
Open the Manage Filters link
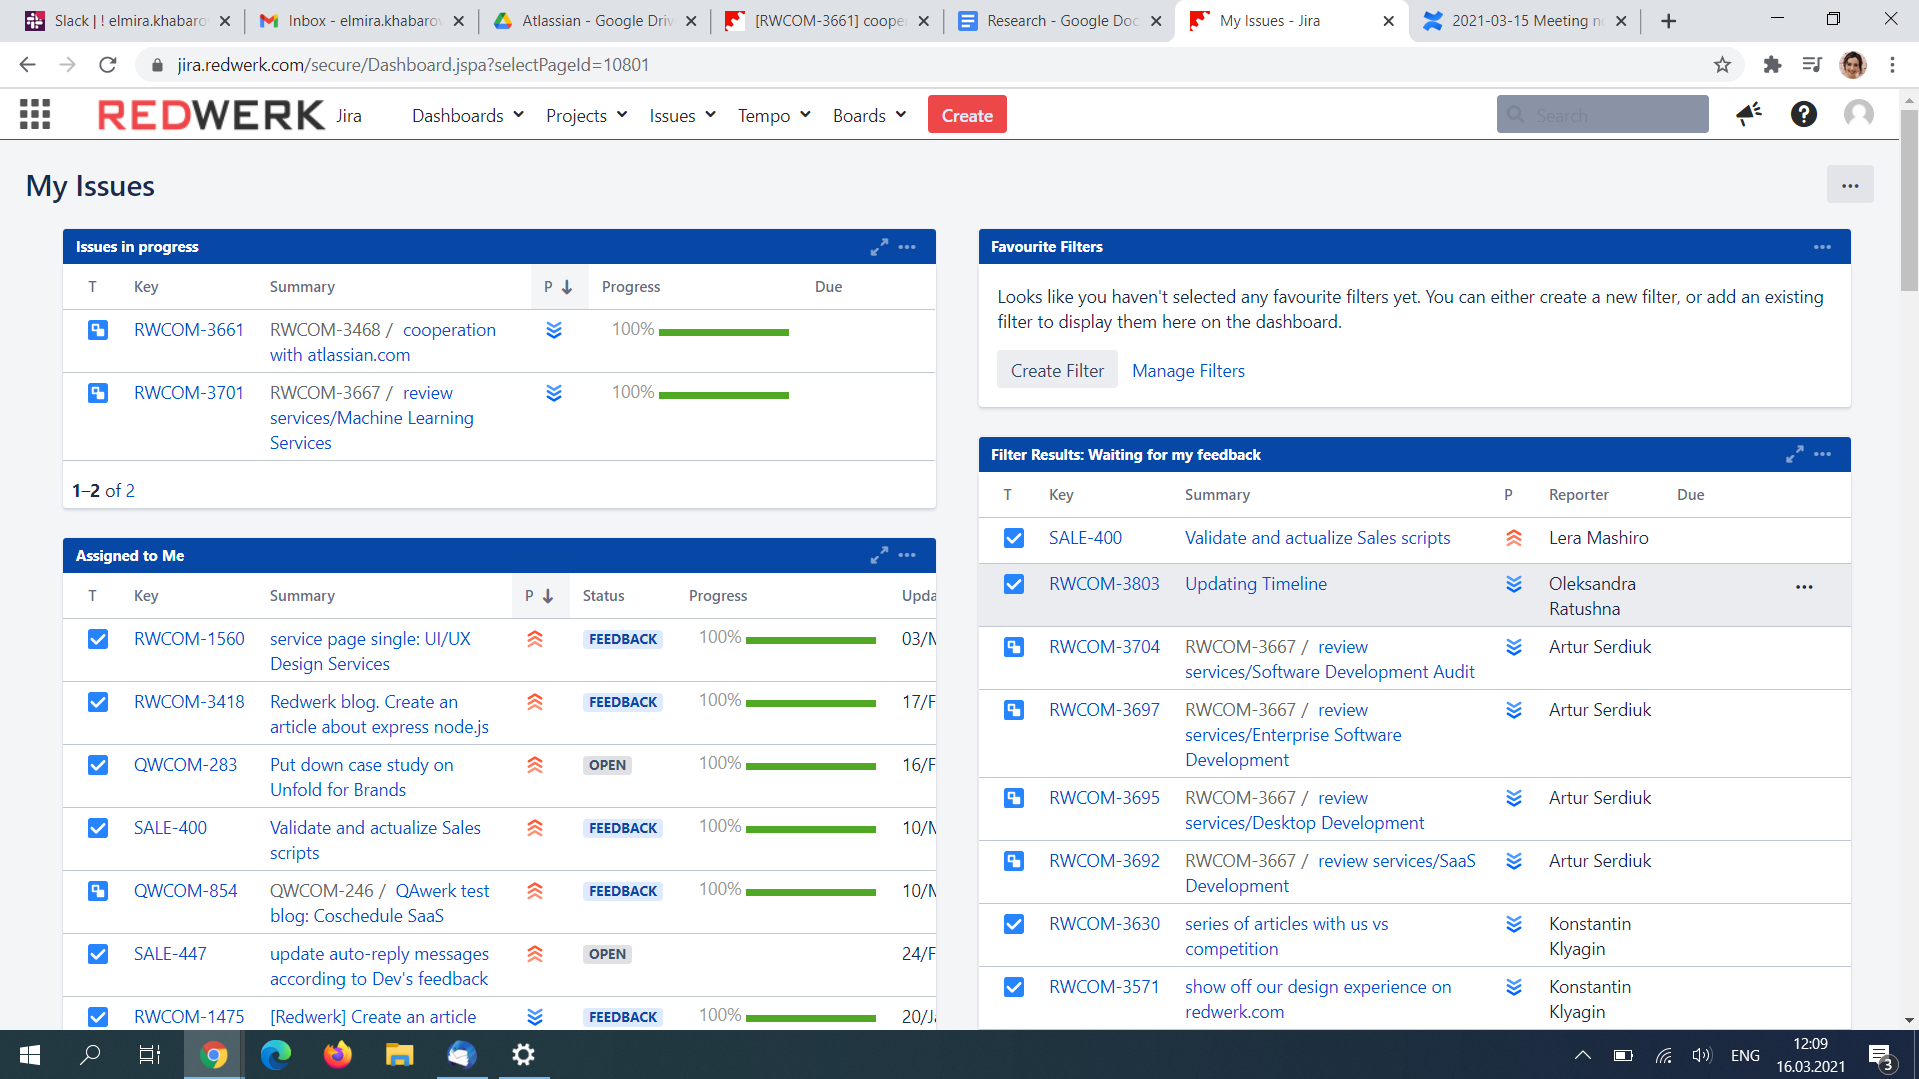tap(1188, 371)
